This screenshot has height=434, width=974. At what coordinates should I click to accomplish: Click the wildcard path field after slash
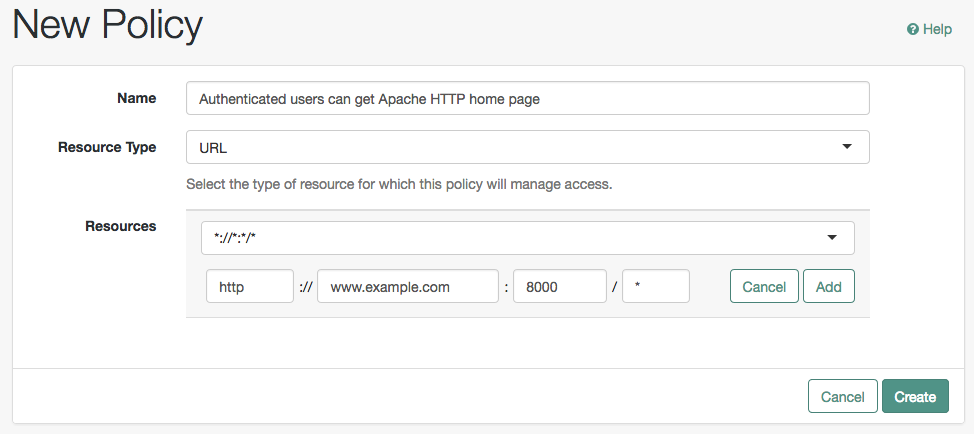click(x=656, y=286)
